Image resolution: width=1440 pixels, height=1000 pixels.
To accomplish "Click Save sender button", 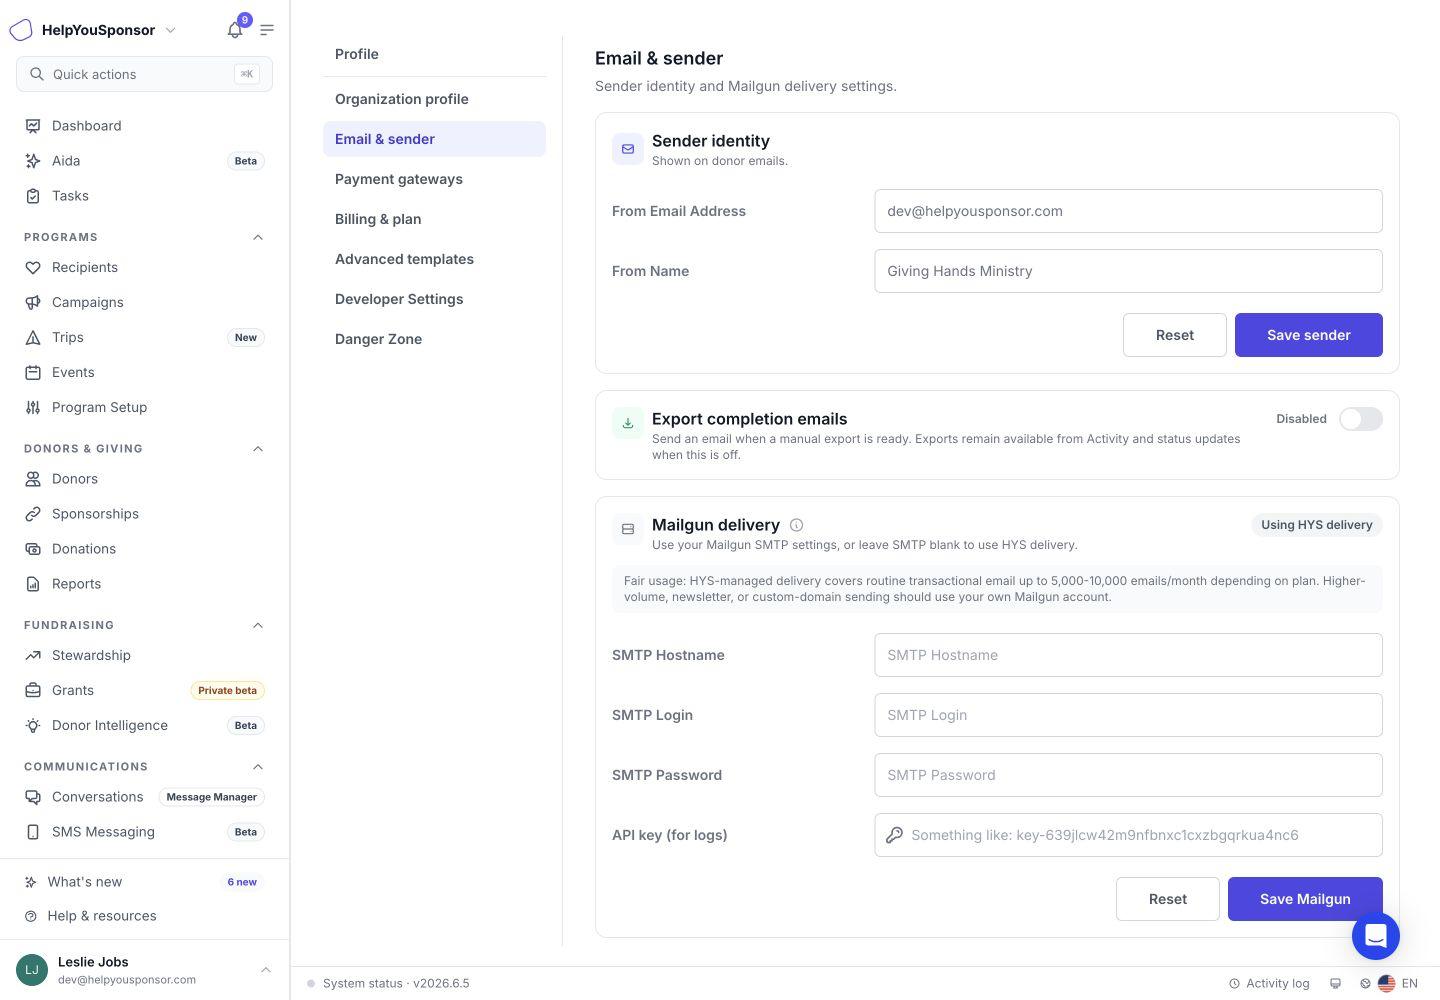I will [x=1309, y=335].
